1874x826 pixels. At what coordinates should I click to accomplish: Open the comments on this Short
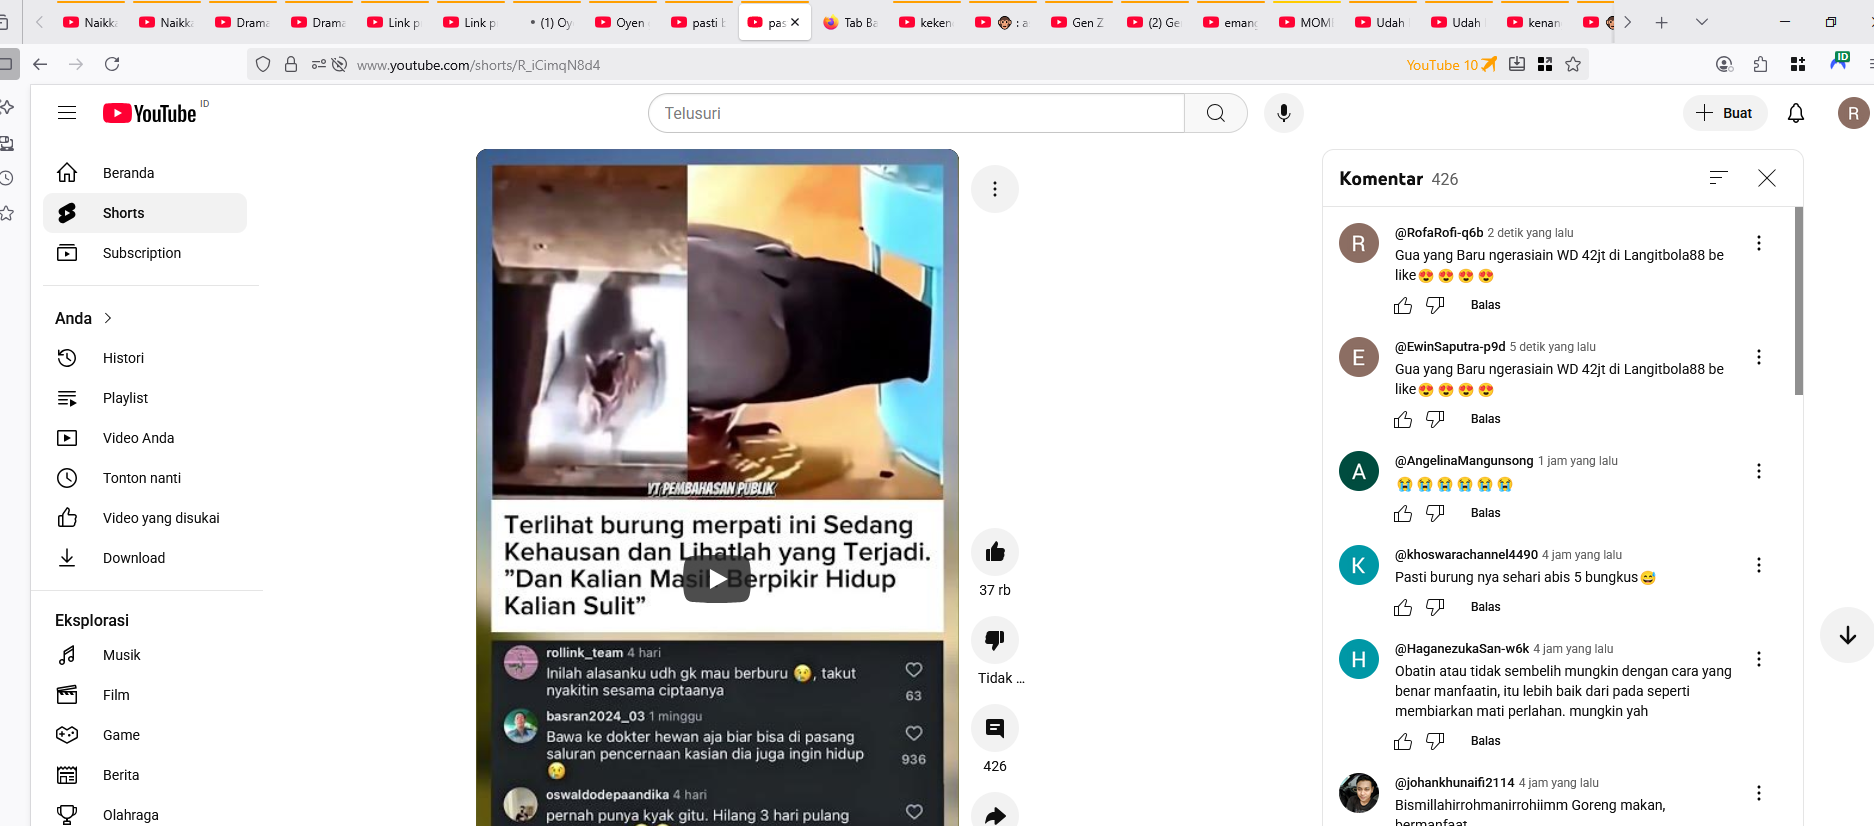click(995, 728)
